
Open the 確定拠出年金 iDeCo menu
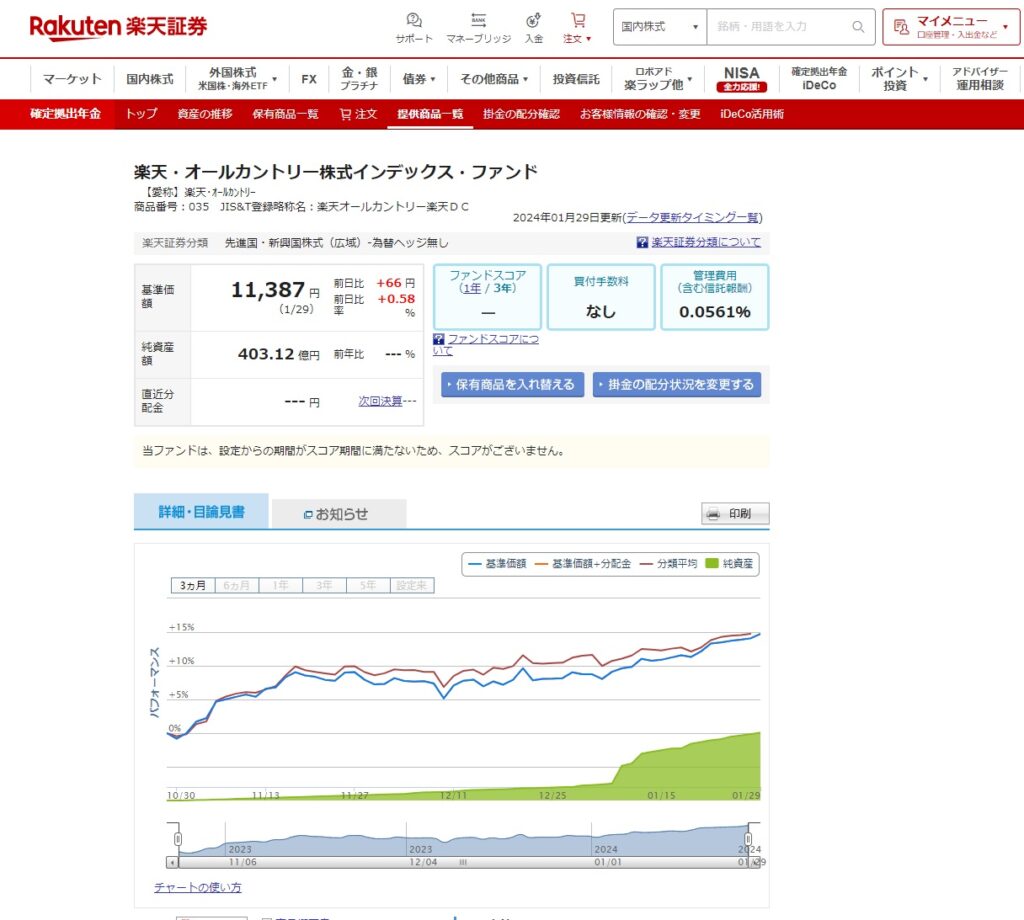[819, 79]
